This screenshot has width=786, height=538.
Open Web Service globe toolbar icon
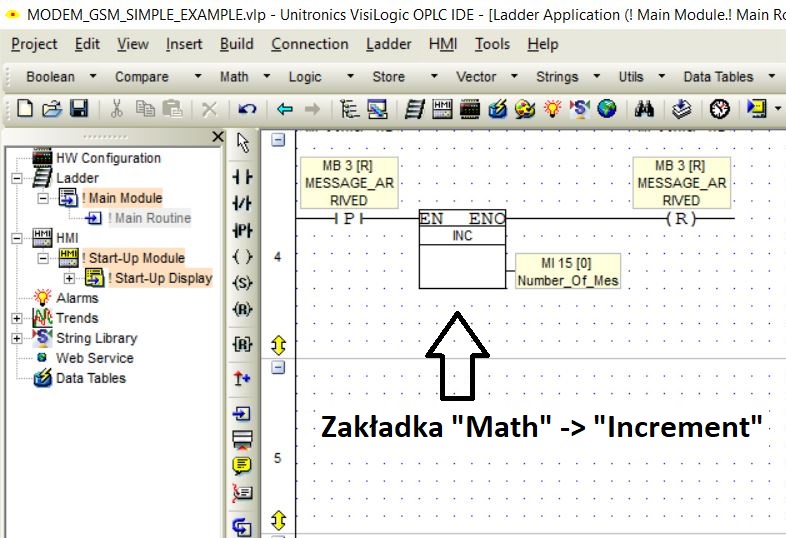point(607,109)
